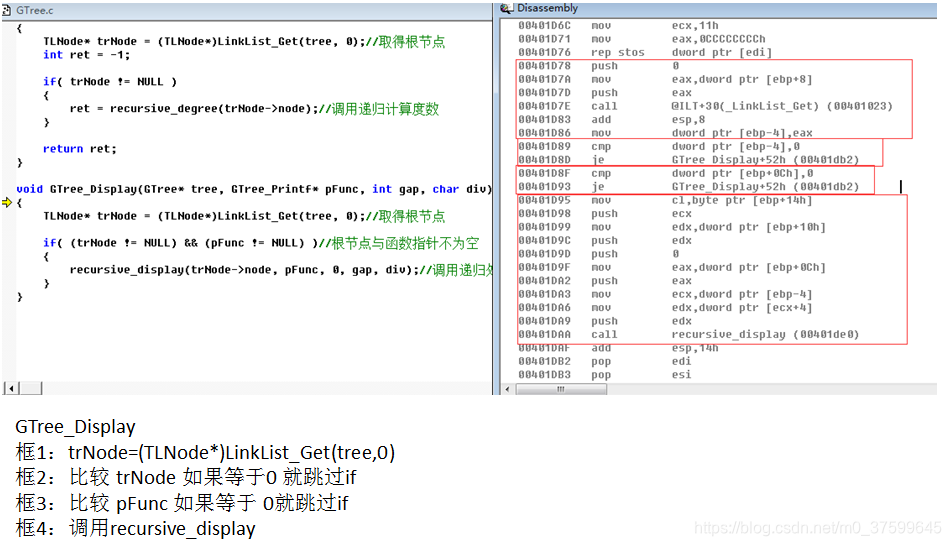Click disassembly line 00401D9F mov eax,[ebp+0Ch]

click(672, 267)
